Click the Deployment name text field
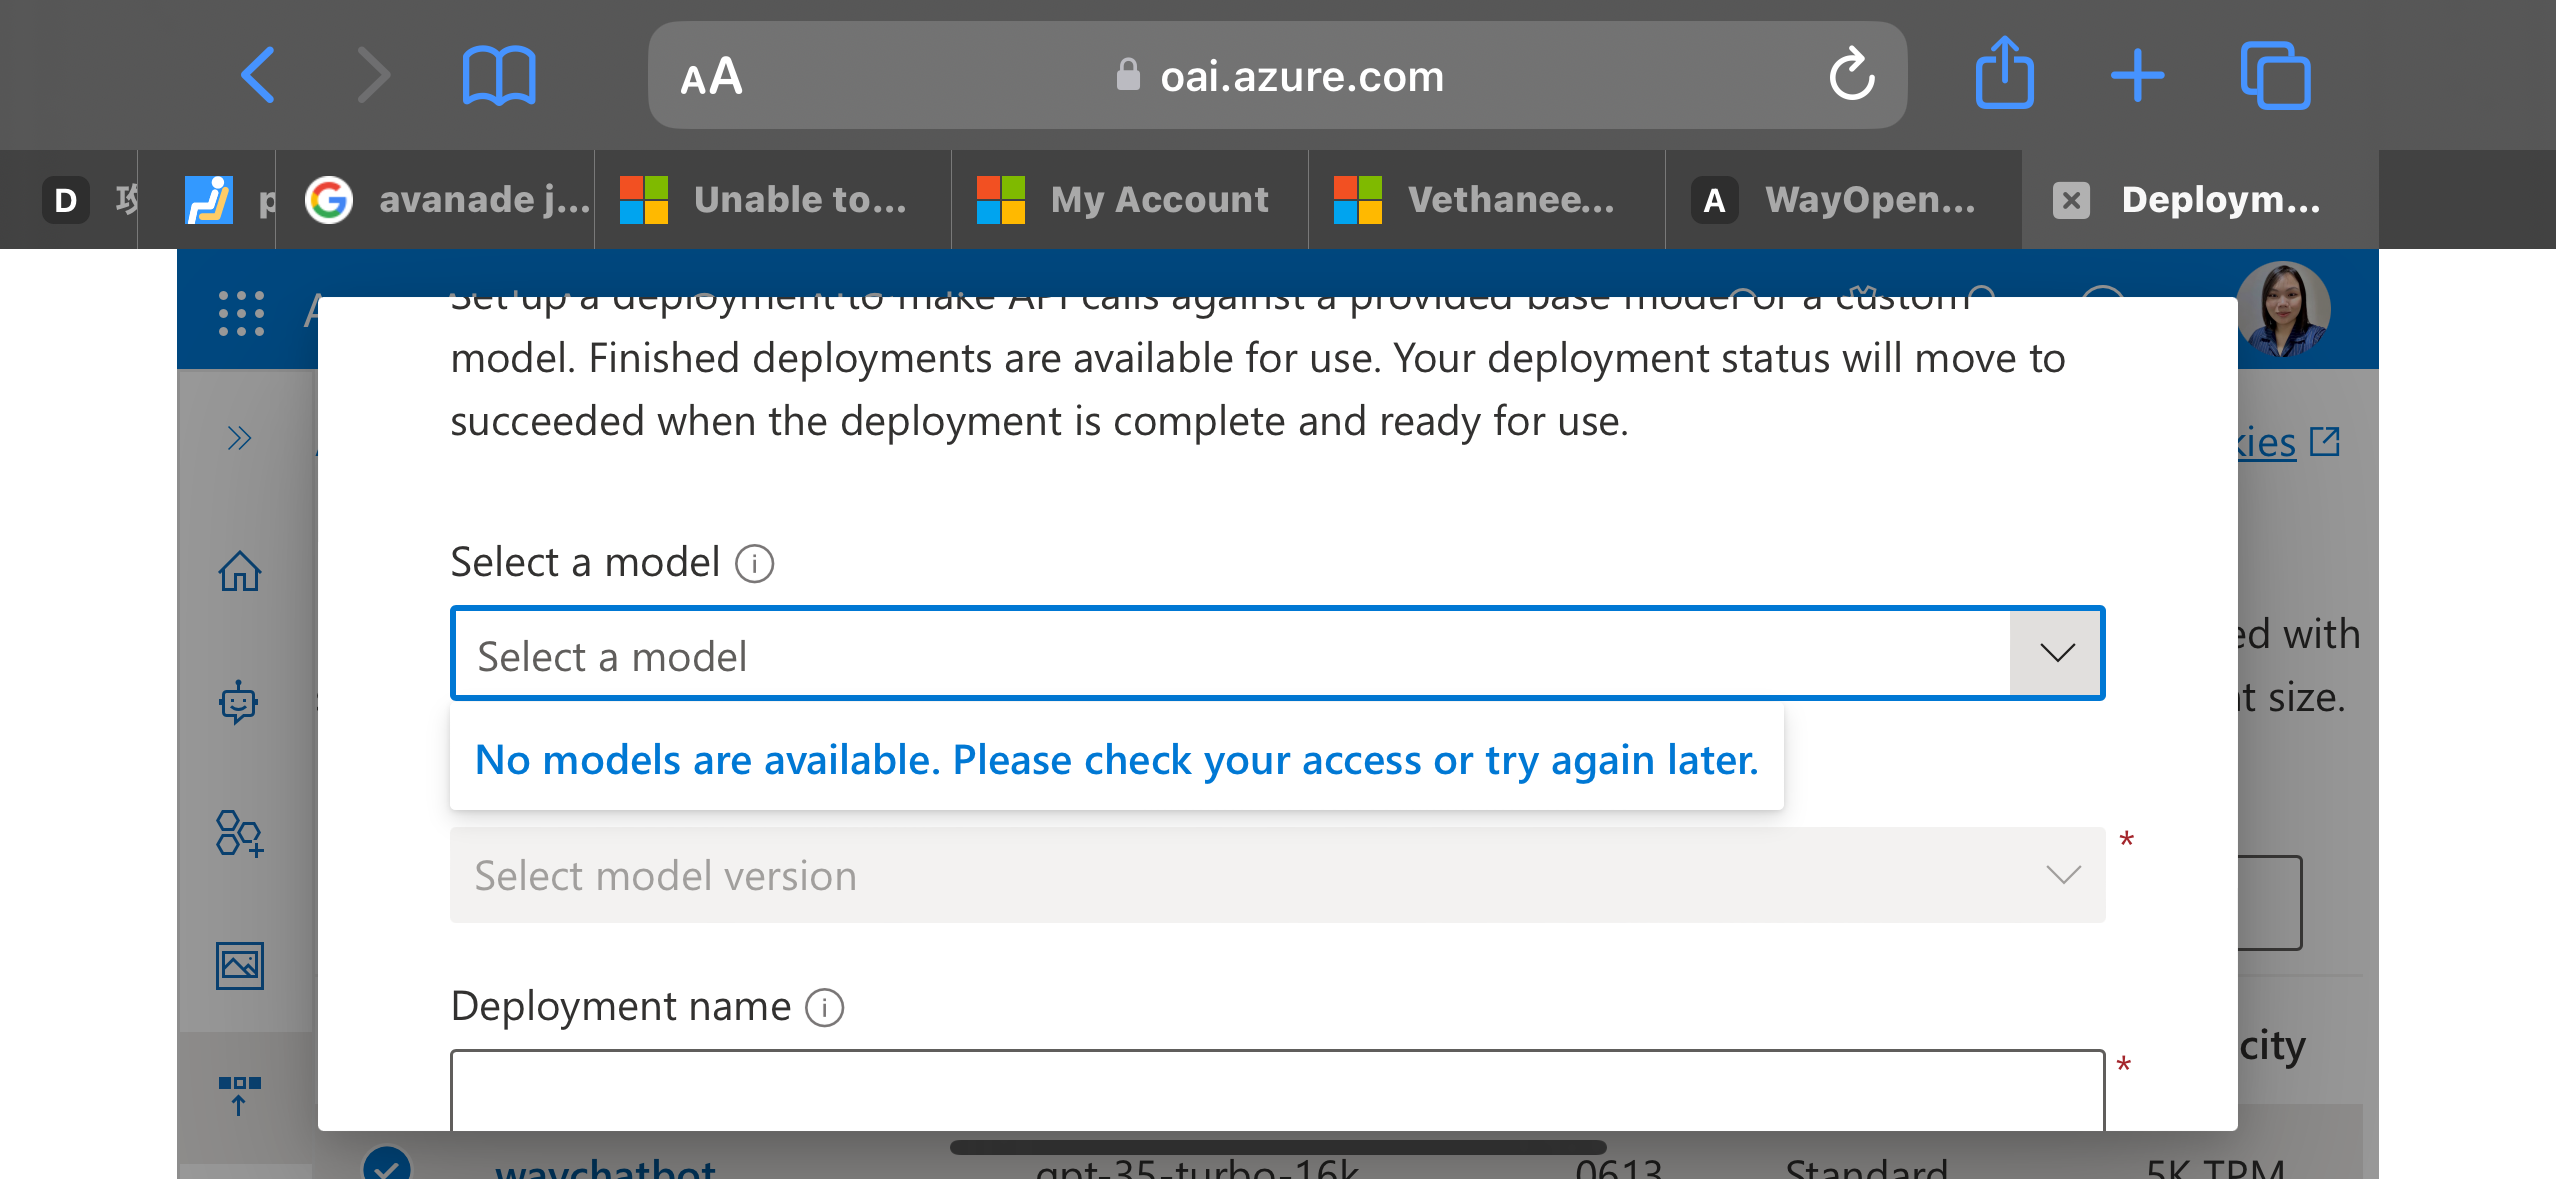The height and width of the screenshot is (1179, 2556). (x=1277, y=1088)
